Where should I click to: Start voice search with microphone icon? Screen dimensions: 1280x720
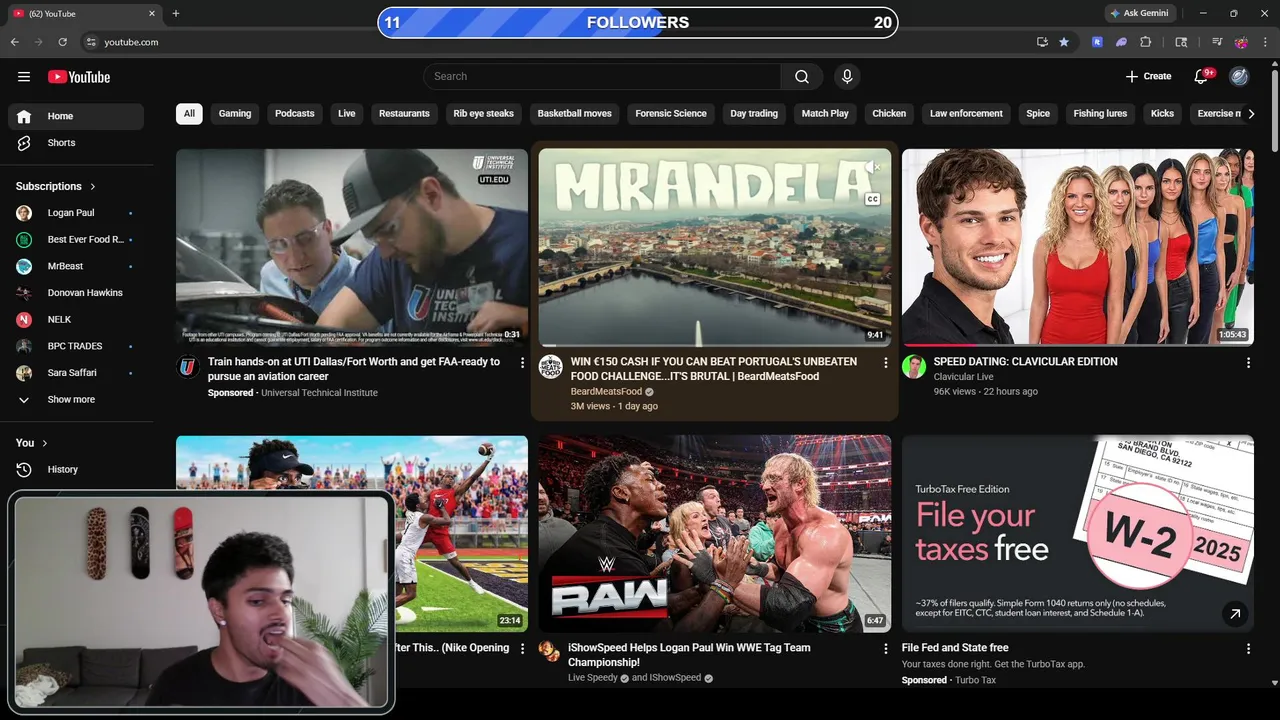(x=847, y=77)
